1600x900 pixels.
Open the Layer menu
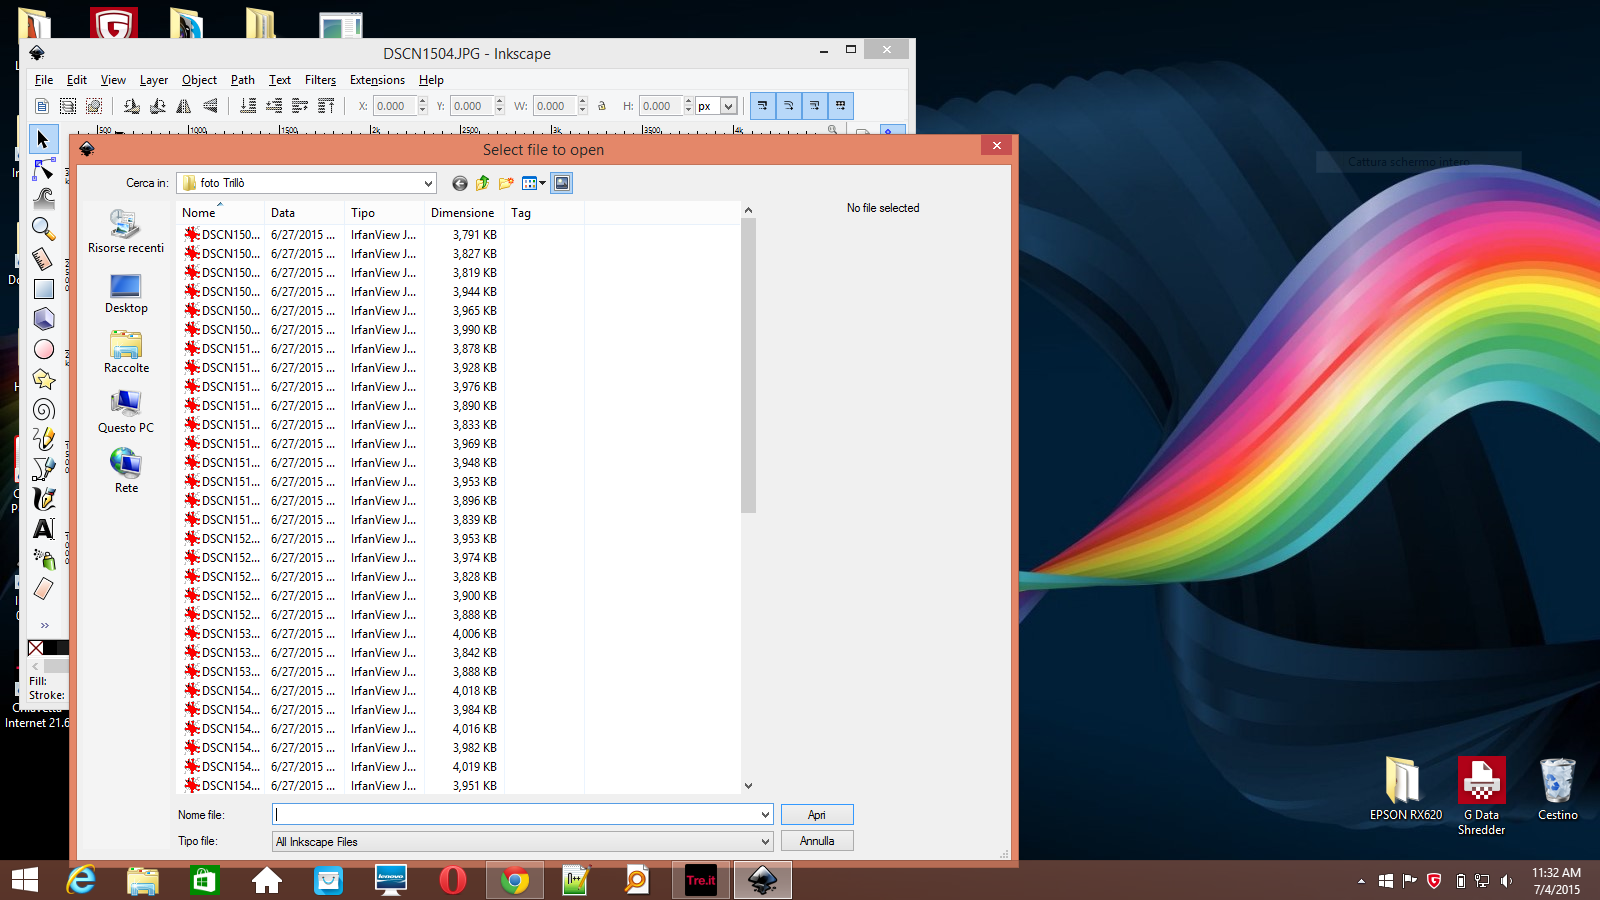click(x=153, y=80)
